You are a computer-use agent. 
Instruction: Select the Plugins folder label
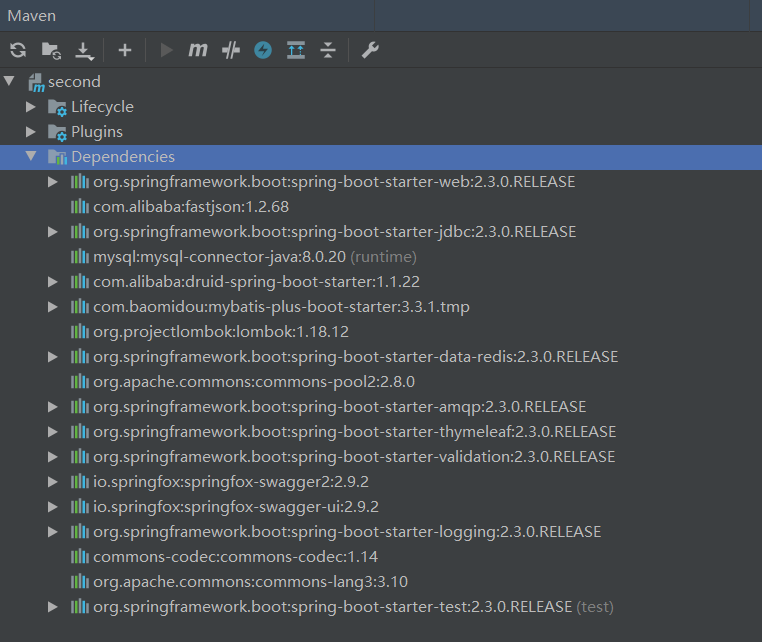point(97,132)
